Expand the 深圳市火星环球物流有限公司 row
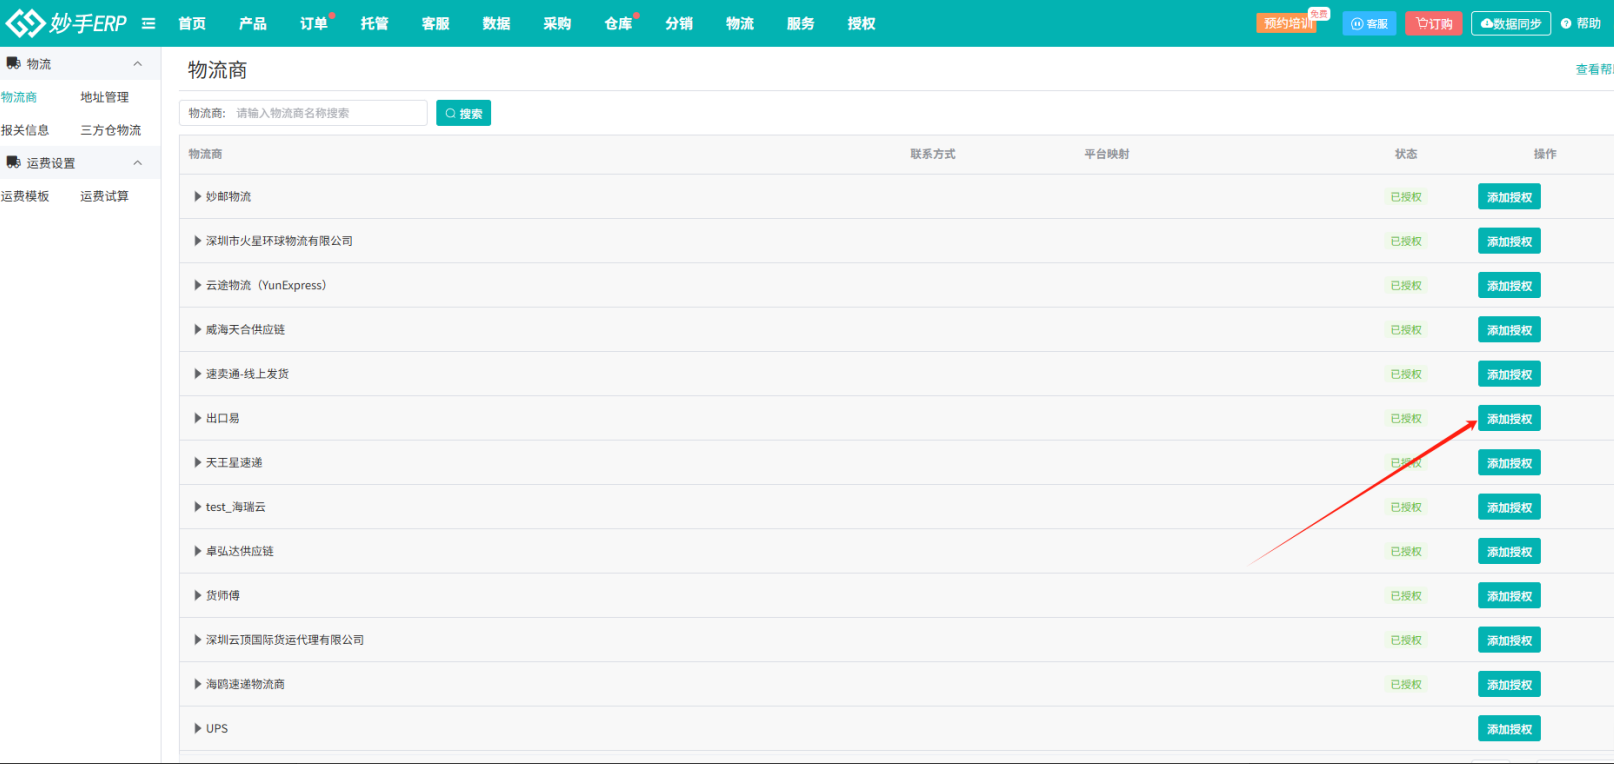The height and width of the screenshot is (764, 1614). pos(198,241)
